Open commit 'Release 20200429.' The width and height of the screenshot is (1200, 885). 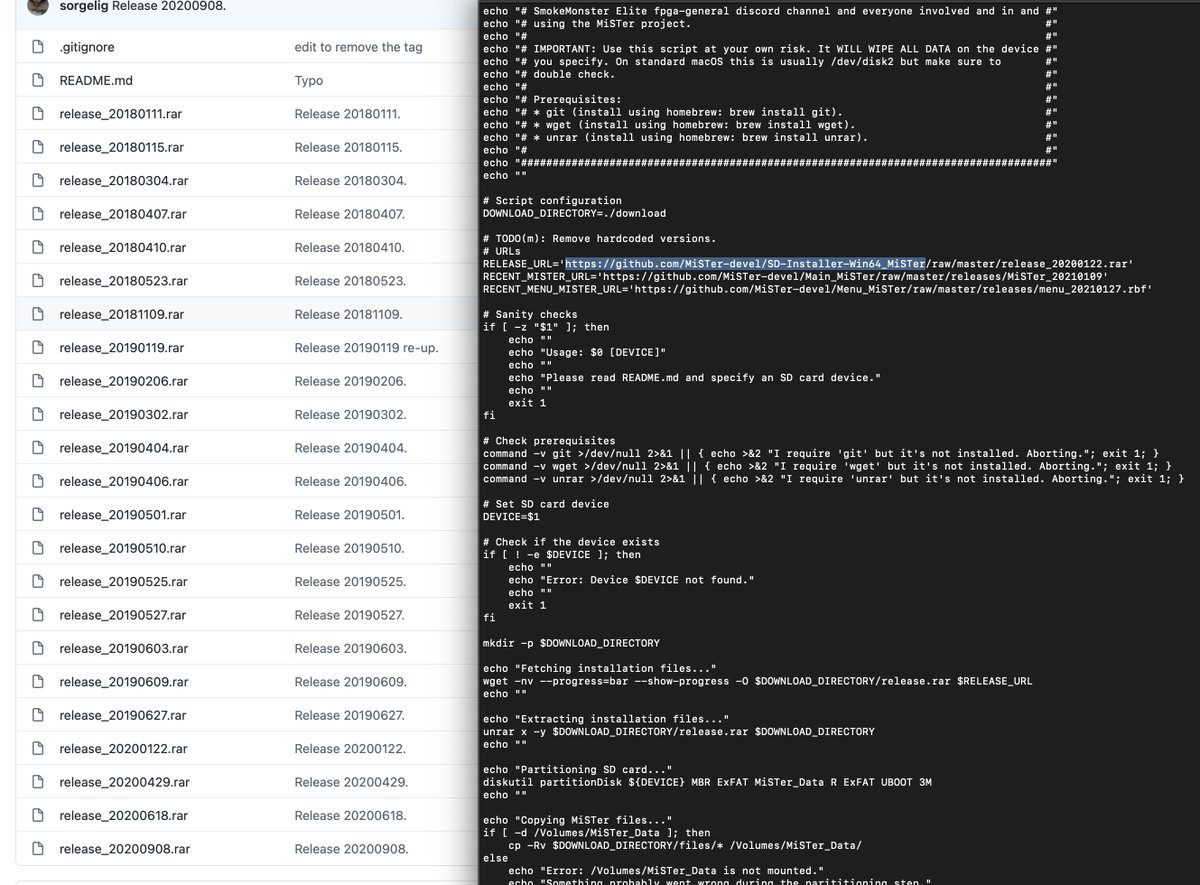tap(350, 782)
